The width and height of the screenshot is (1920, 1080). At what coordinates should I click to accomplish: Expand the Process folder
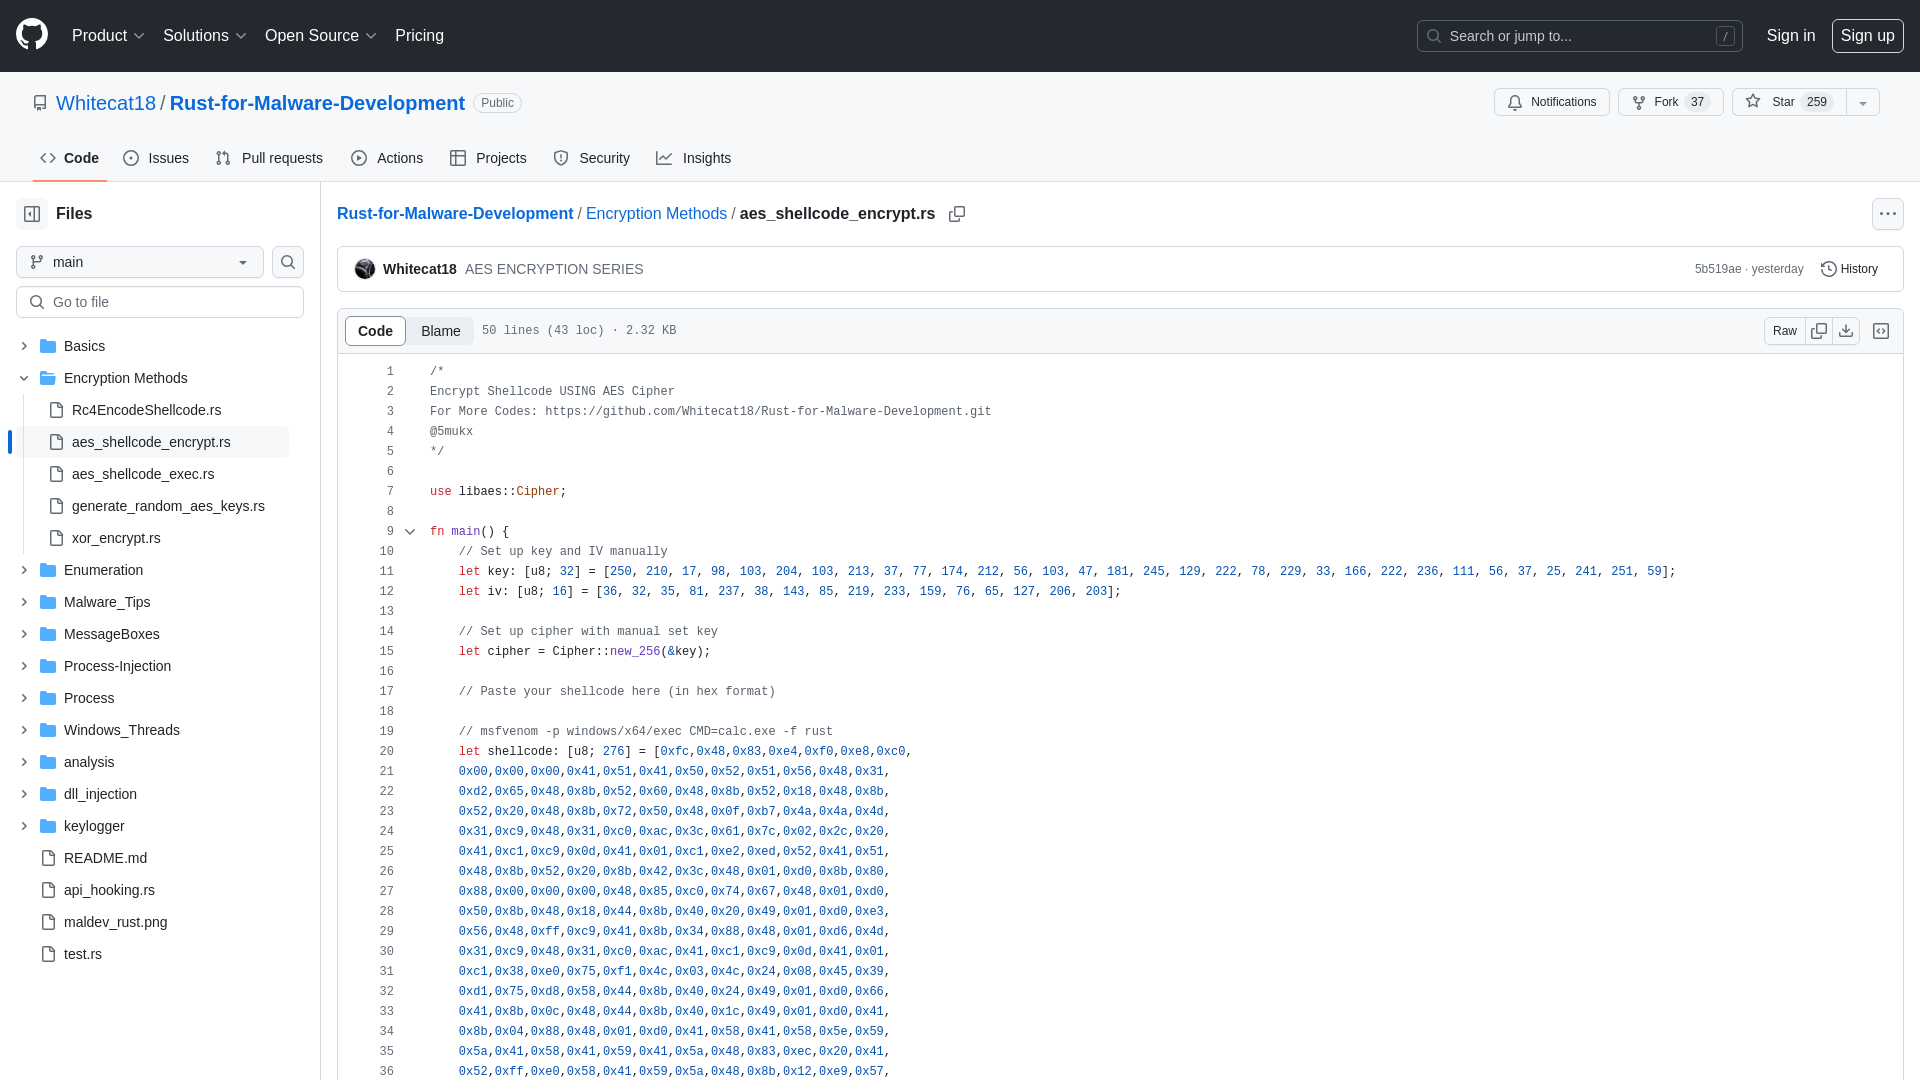pos(24,698)
